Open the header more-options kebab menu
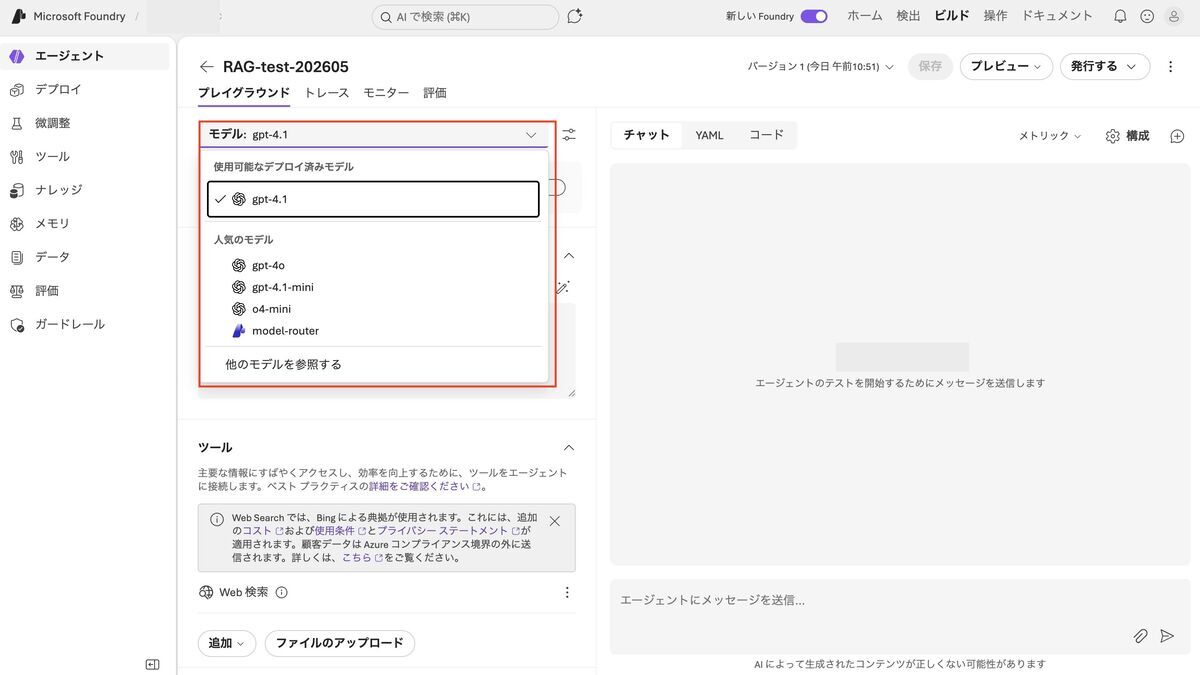Viewport: 1200px width, 675px height. pyautogui.click(x=1171, y=67)
